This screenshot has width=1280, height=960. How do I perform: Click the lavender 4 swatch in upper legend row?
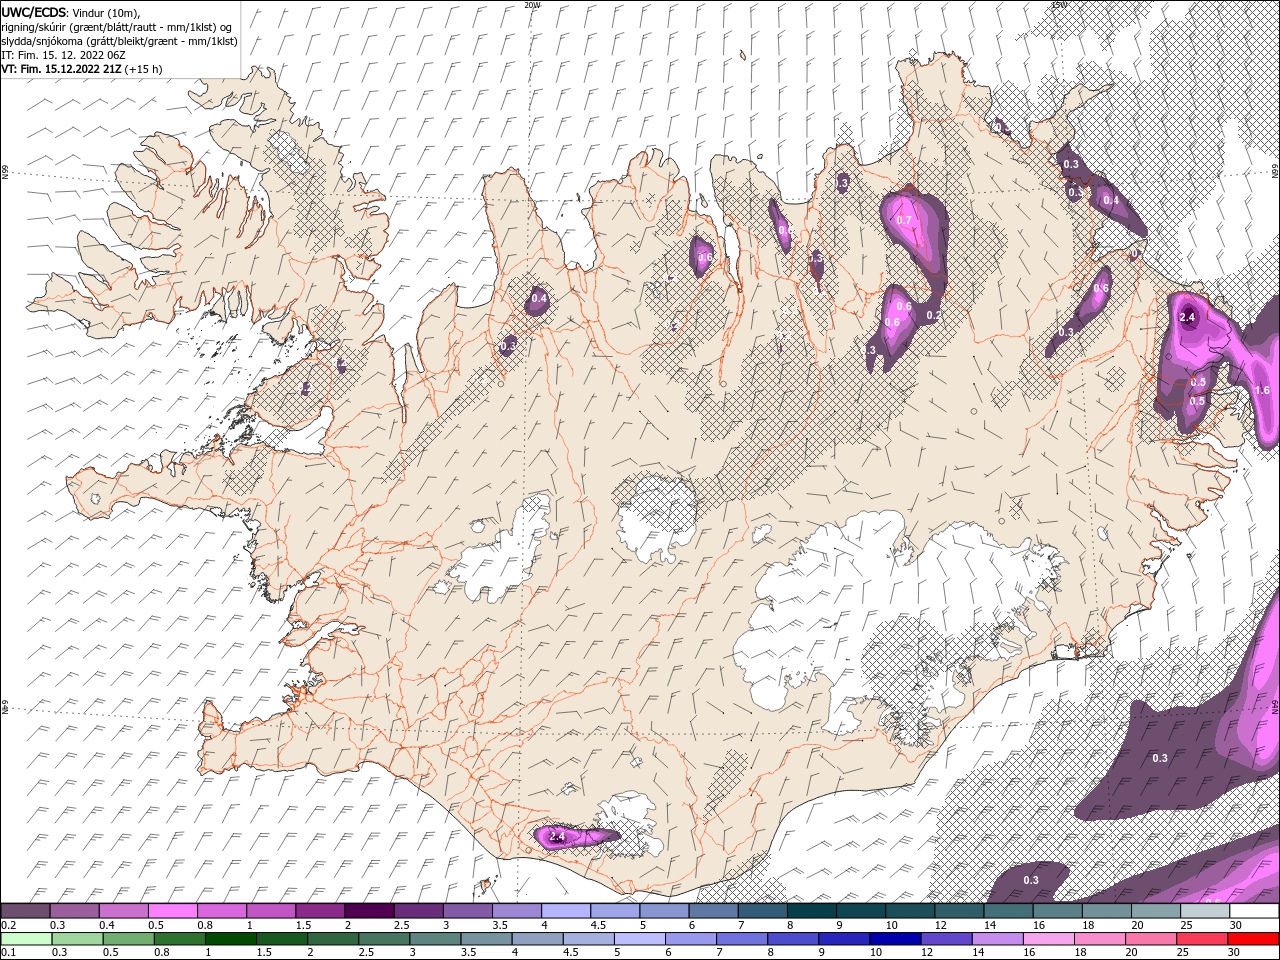(565, 911)
